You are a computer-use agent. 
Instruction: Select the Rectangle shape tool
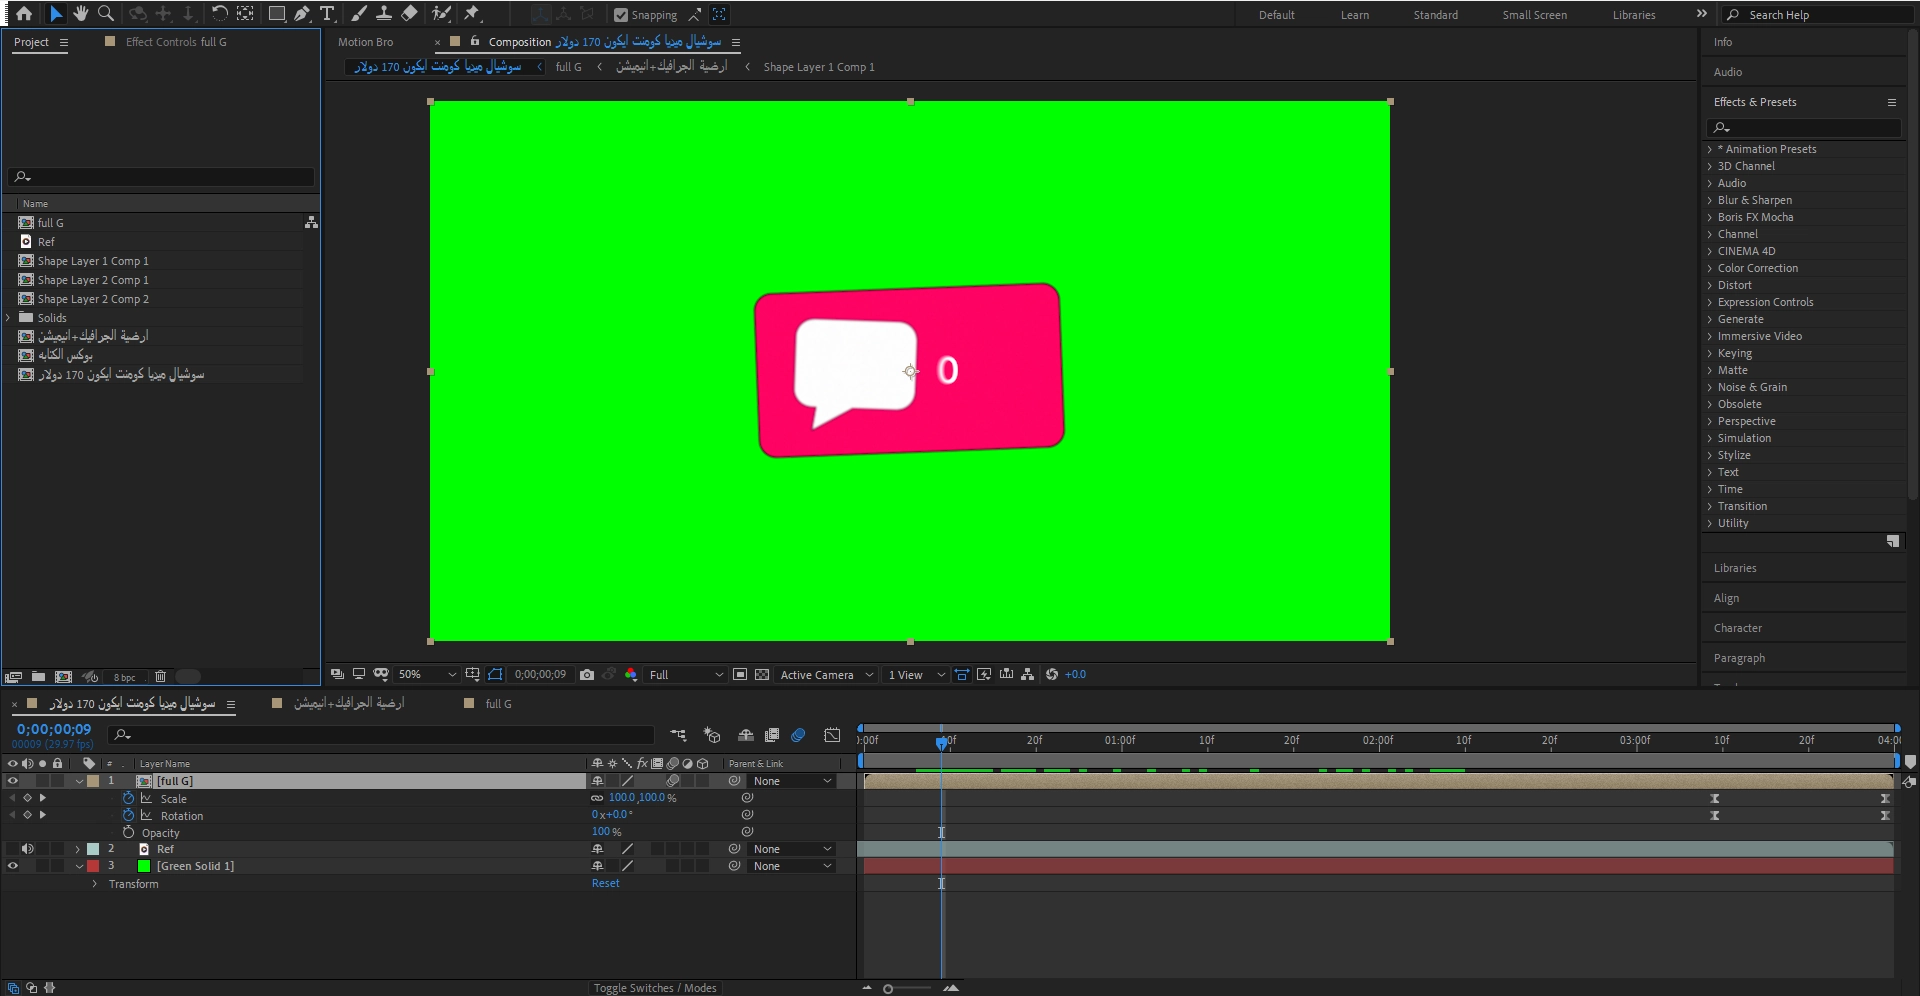277,14
